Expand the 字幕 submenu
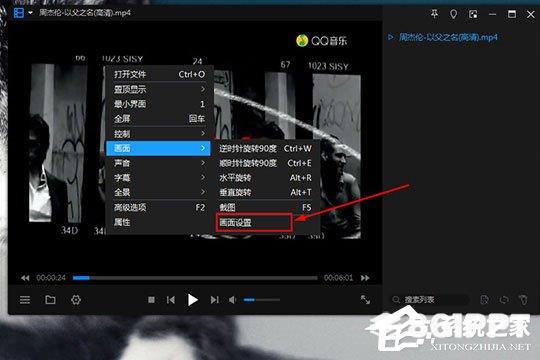540x360 pixels. click(158, 178)
